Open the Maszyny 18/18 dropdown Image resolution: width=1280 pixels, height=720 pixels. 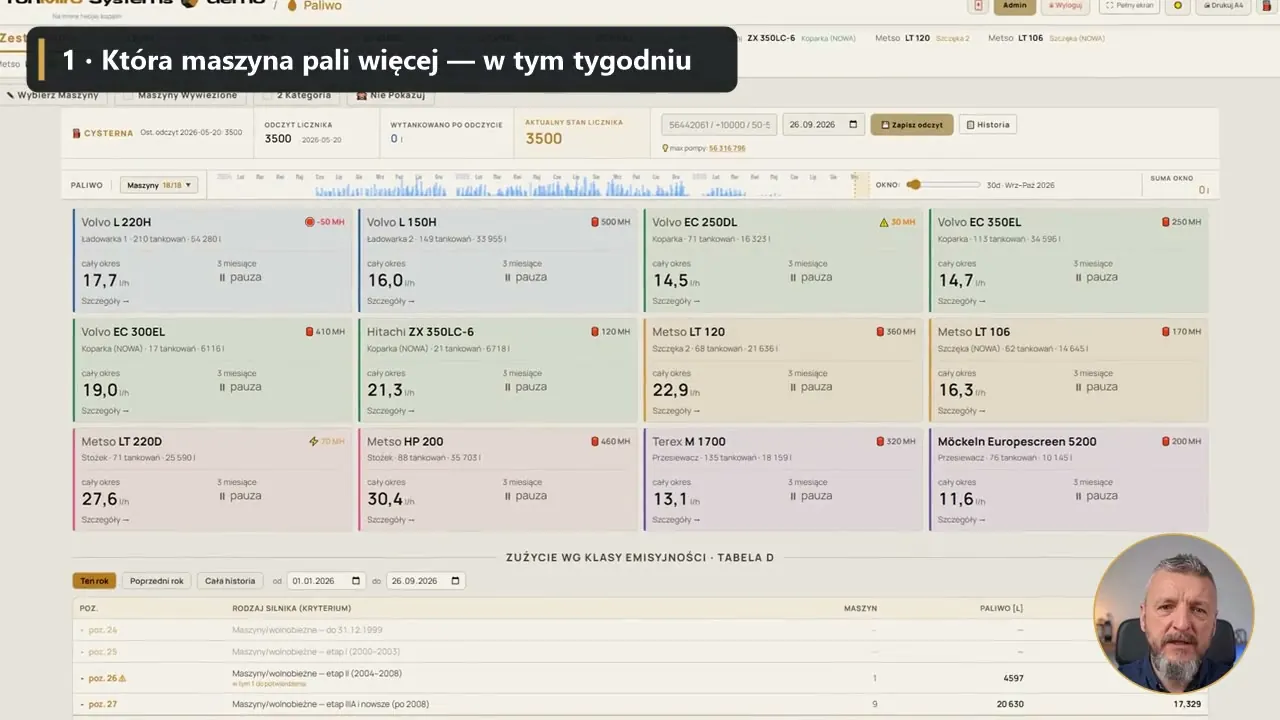click(x=159, y=185)
